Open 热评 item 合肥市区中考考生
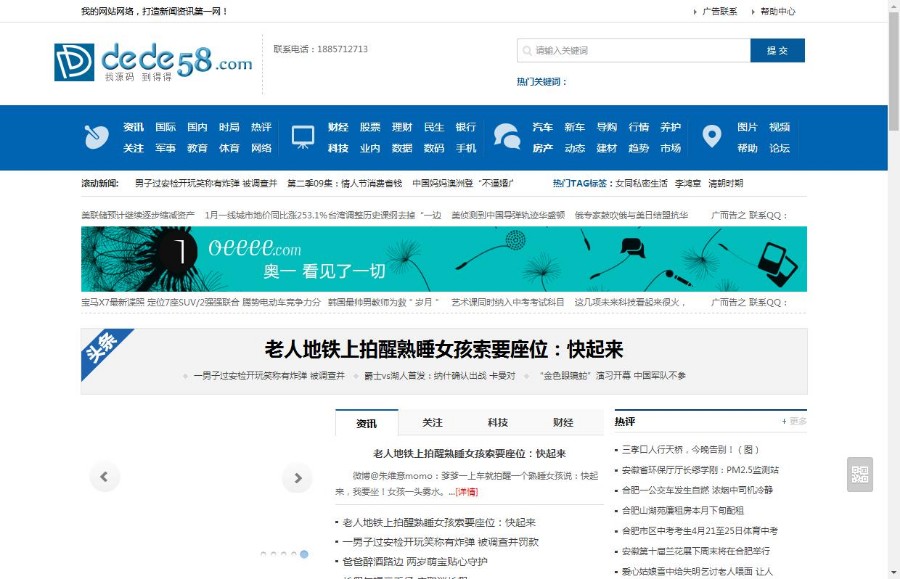The width and height of the screenshot is (900, 579). point(700,531)
